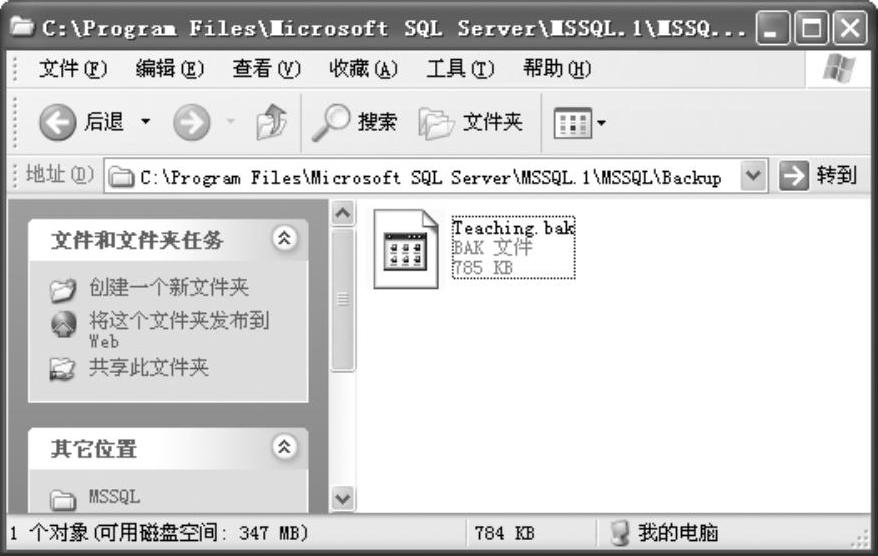
Task: Open the MSSQL folder link
Action: (x=114, y=497)
